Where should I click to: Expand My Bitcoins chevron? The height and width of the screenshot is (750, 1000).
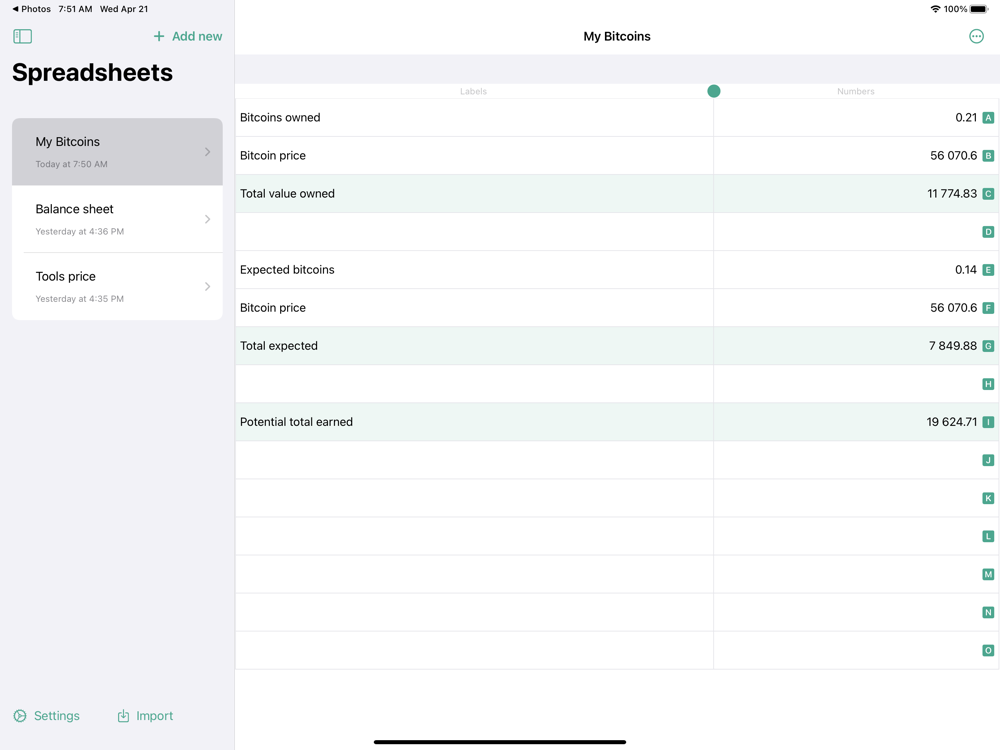[x=207, y=152]
